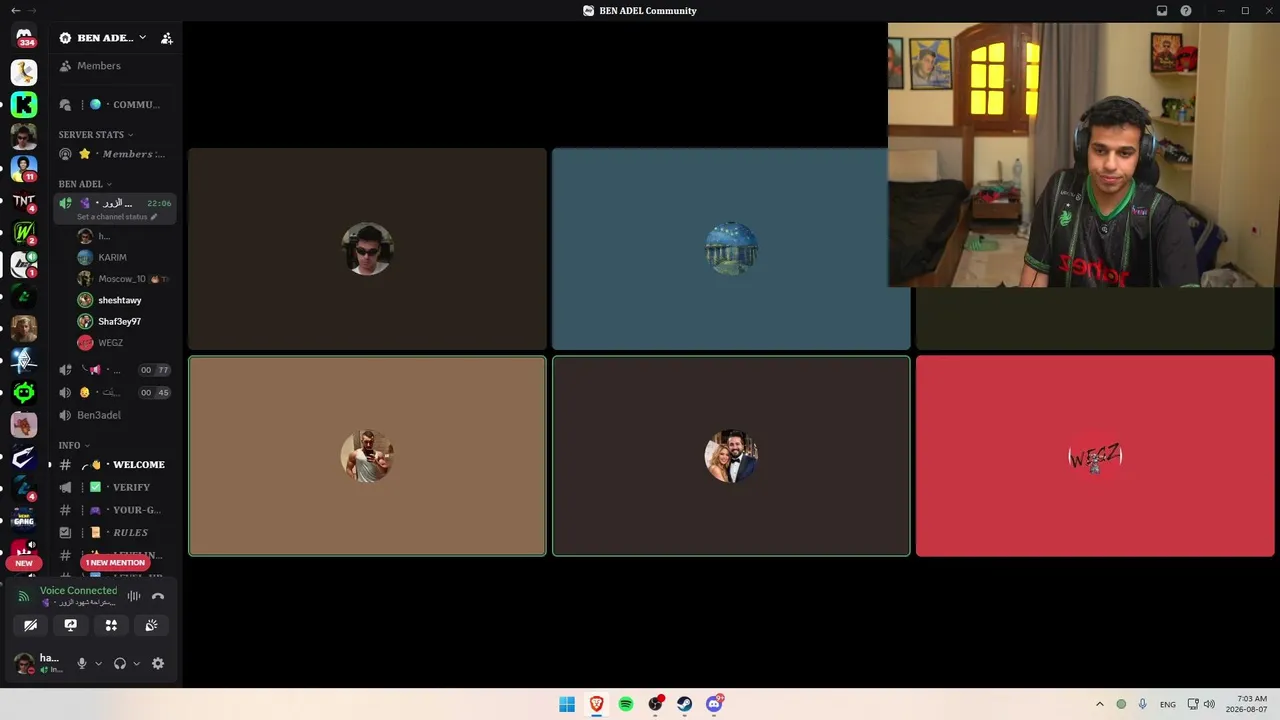1280x720 pixels.
Task: Select the couple-photo avatar video tile
Action: tap(731, 456)
